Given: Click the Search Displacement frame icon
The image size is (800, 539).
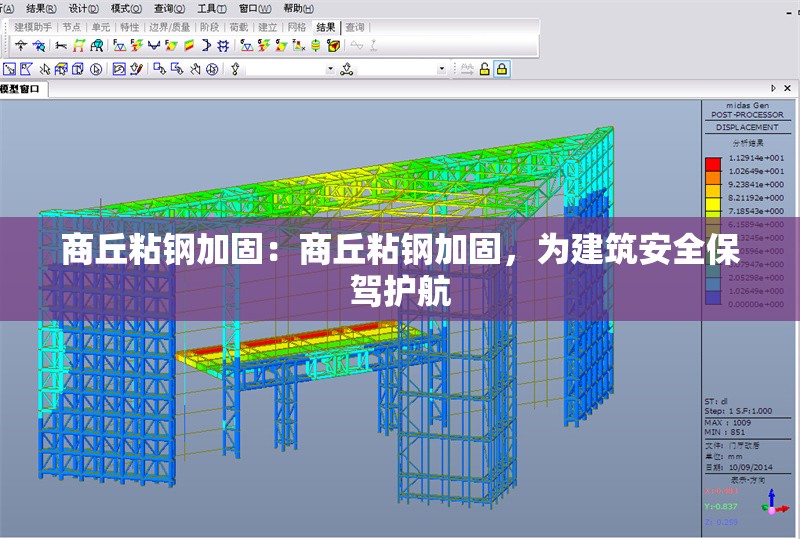Looking at the screenshot, I should pyautogui.click(x=96, y=46).
